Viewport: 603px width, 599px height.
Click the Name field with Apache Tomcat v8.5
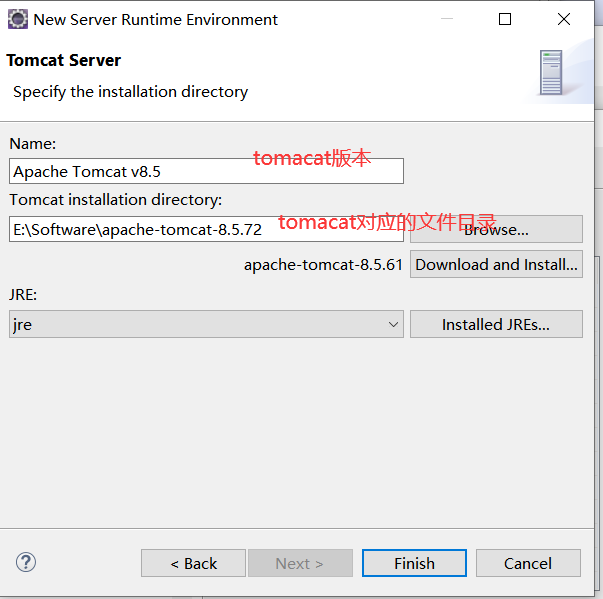[206, 171]
